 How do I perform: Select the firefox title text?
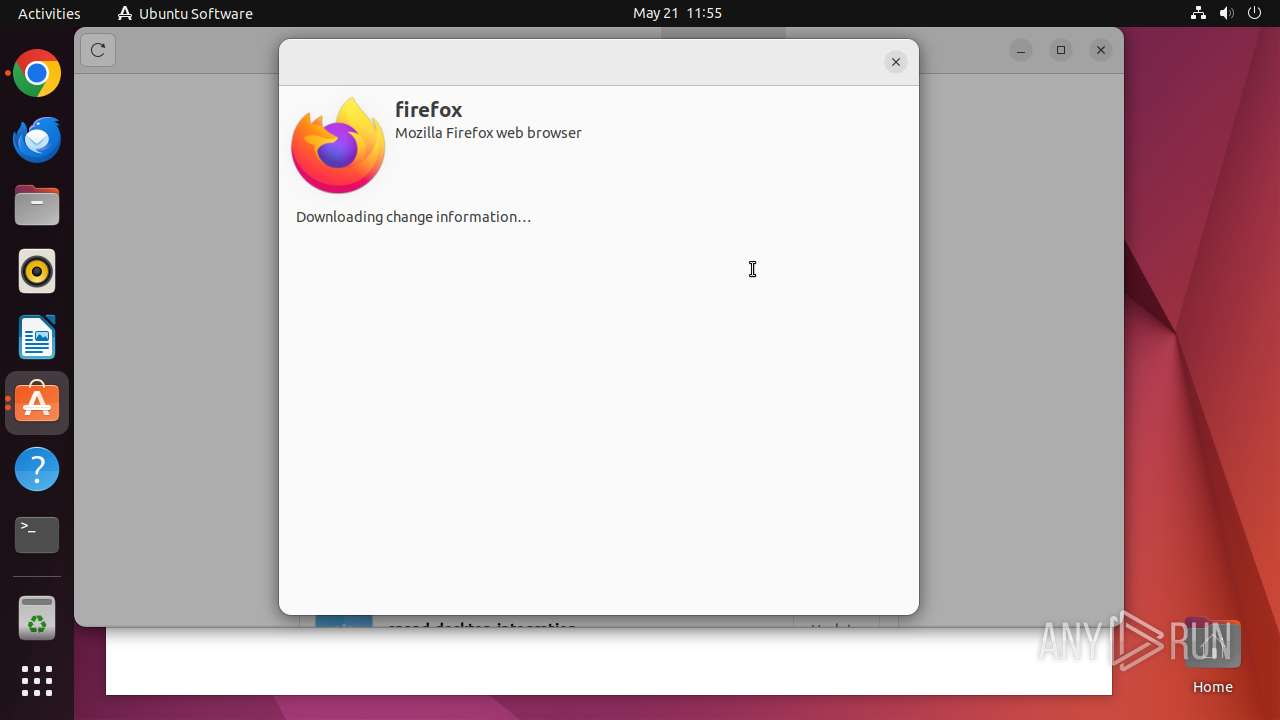(x=428, y=109)
